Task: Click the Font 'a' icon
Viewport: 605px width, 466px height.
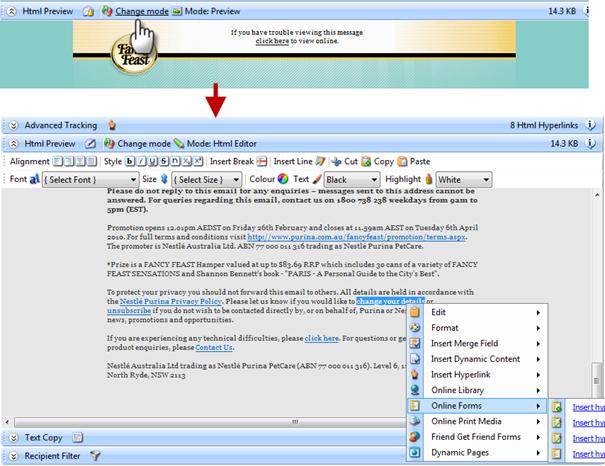Action: (34, 179)
